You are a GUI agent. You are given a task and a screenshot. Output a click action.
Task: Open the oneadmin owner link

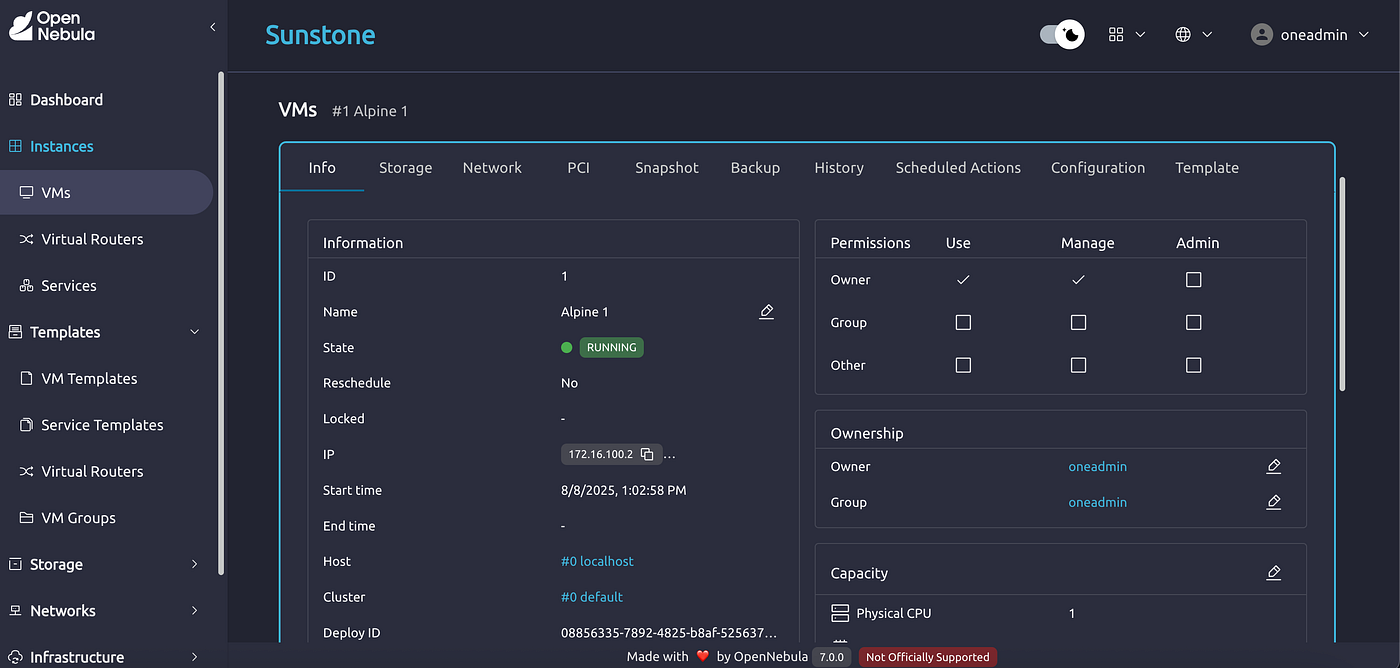(1098, 467)
